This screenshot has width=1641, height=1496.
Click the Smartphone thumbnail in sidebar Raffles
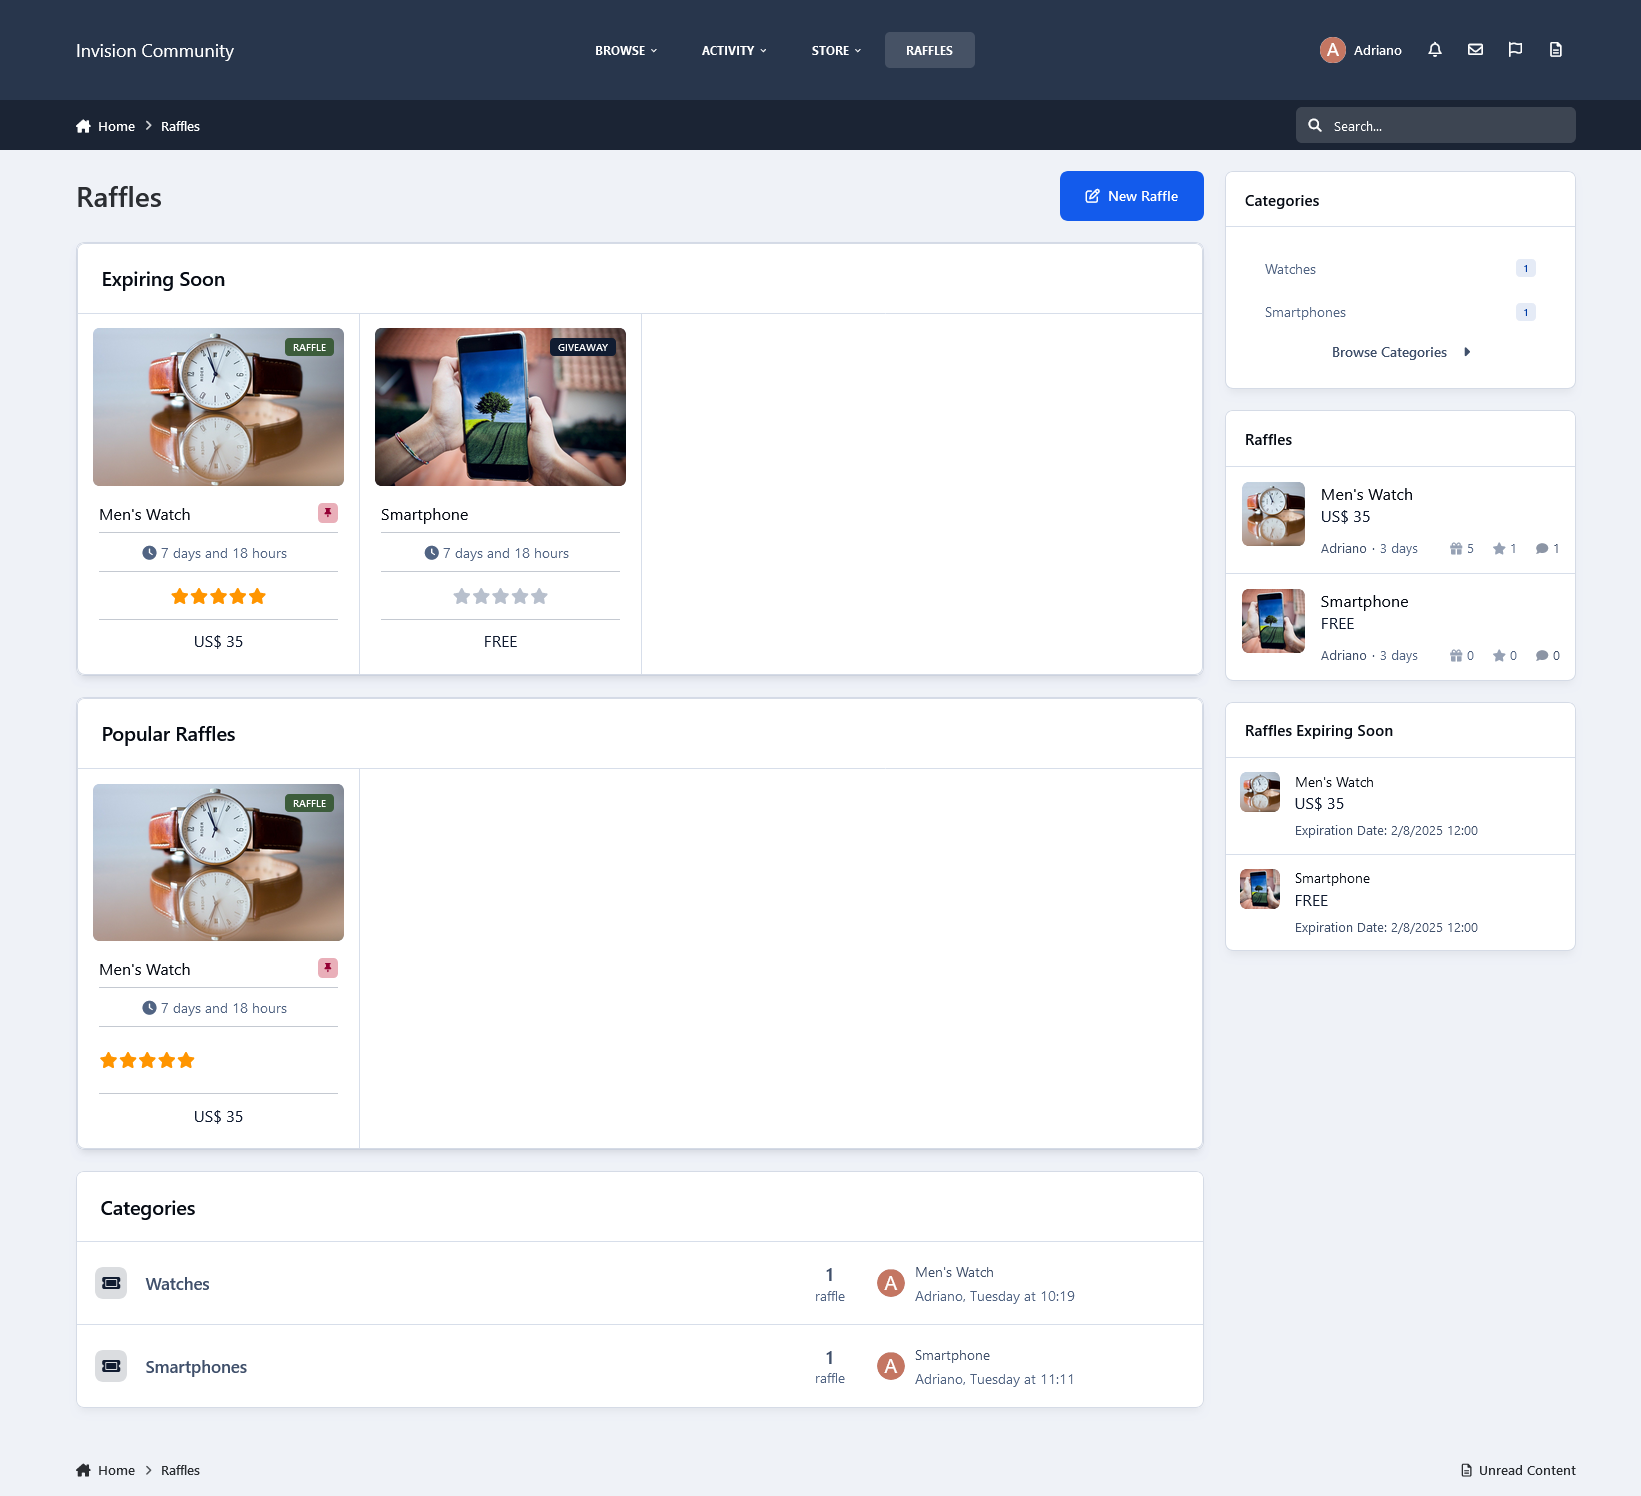1273,621
